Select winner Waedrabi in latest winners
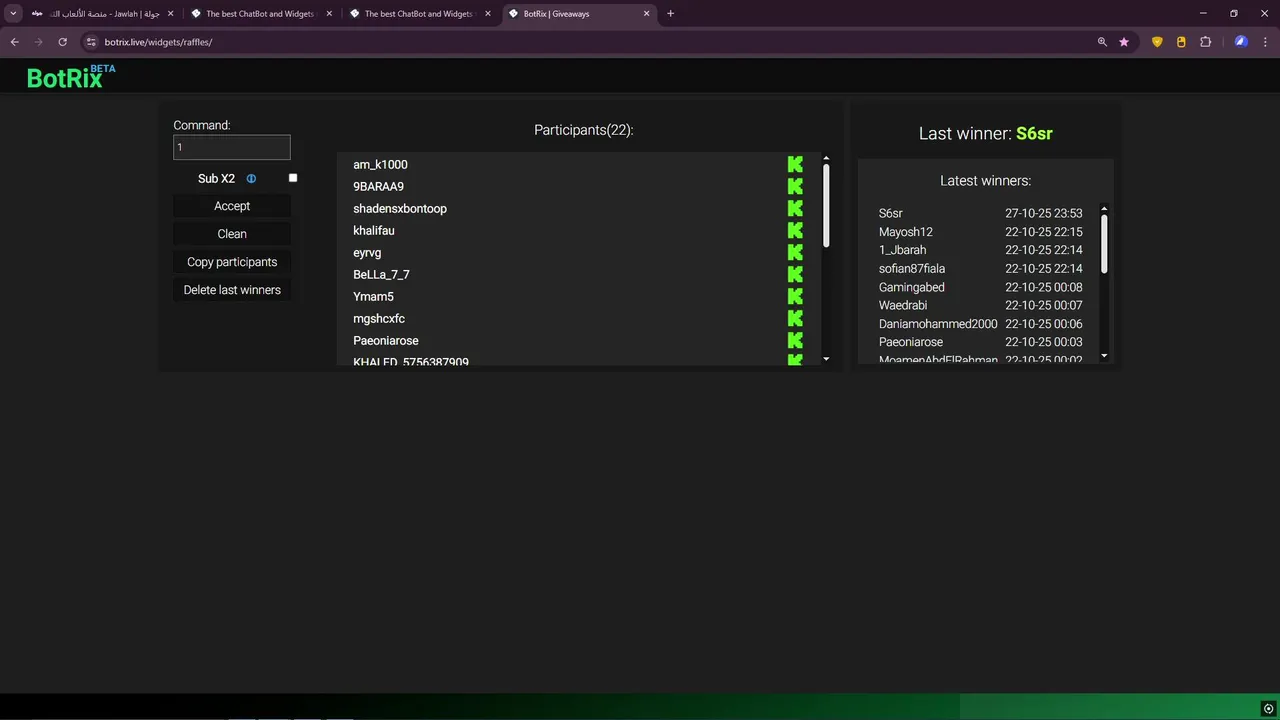Image resolution: width=1280 pixels, height=720 pixels. 903,305
